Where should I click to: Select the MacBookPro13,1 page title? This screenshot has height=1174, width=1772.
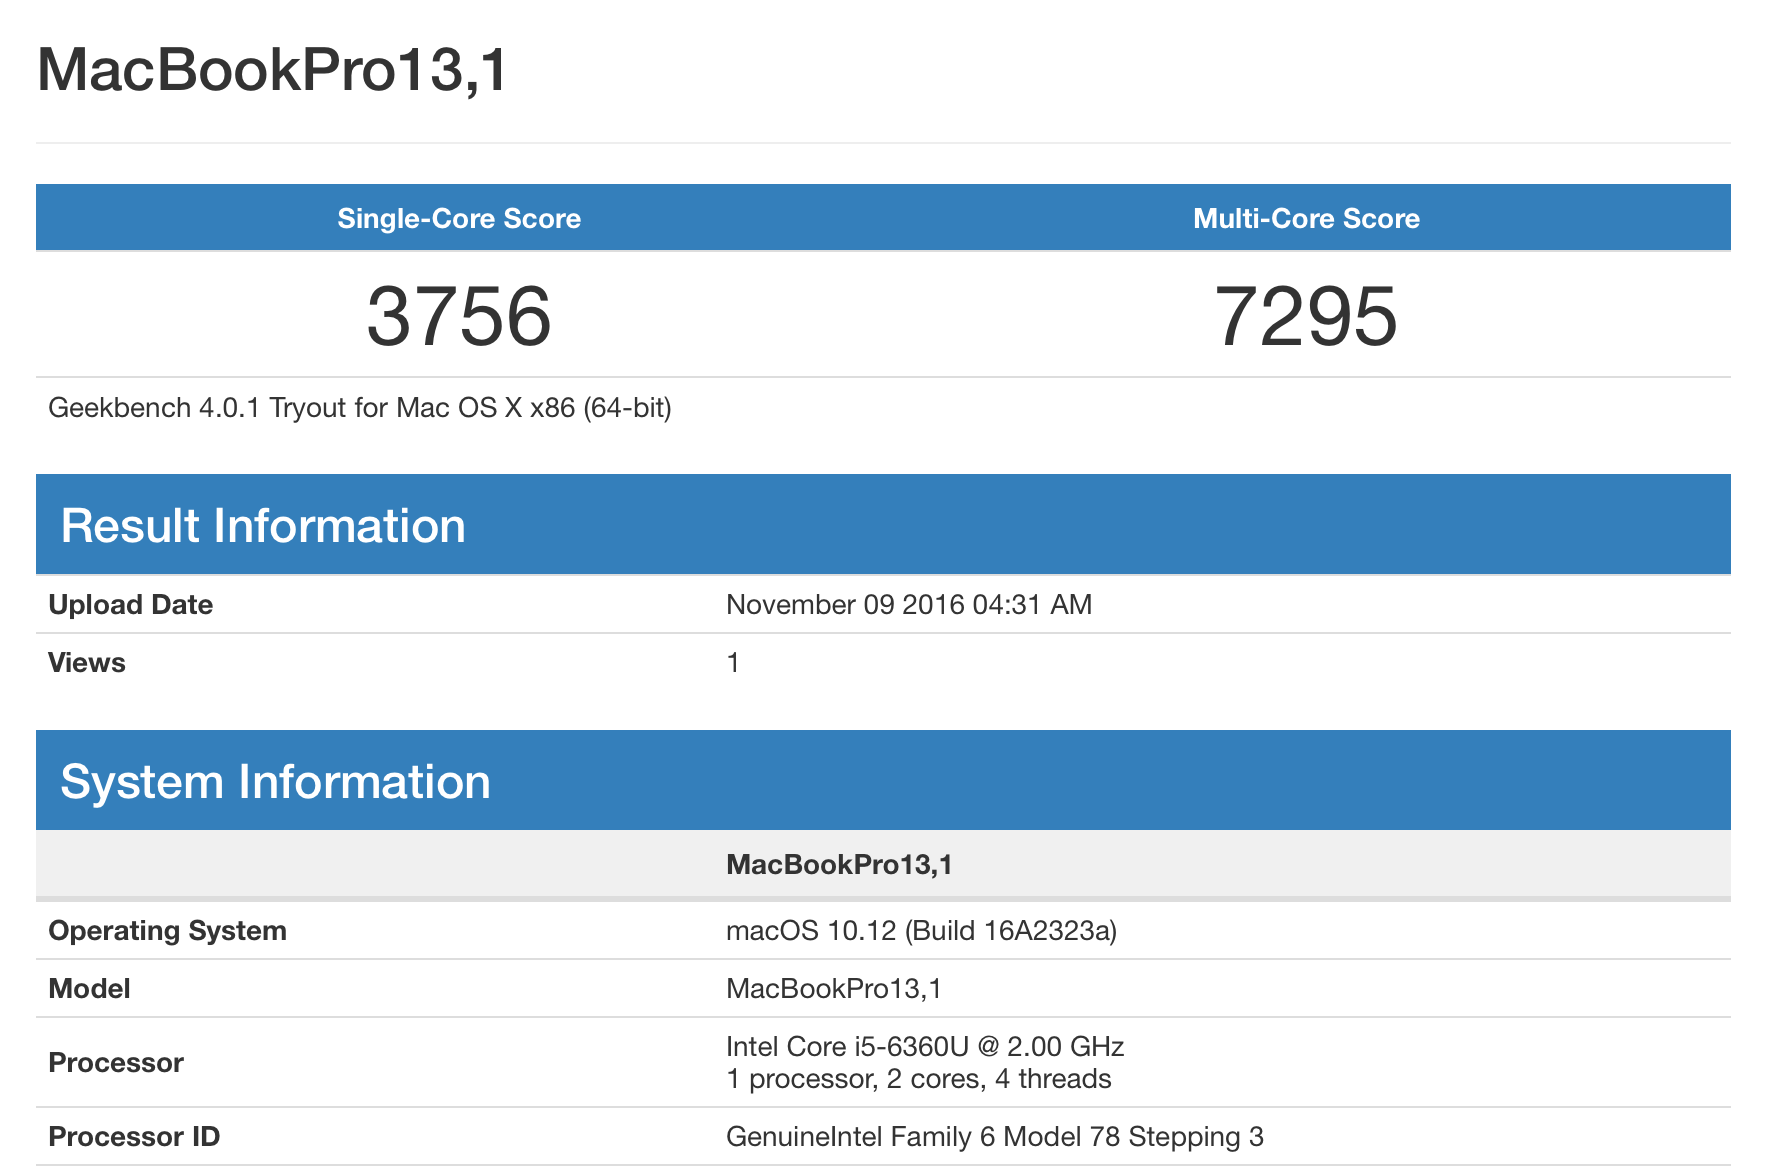coord(273,70)
